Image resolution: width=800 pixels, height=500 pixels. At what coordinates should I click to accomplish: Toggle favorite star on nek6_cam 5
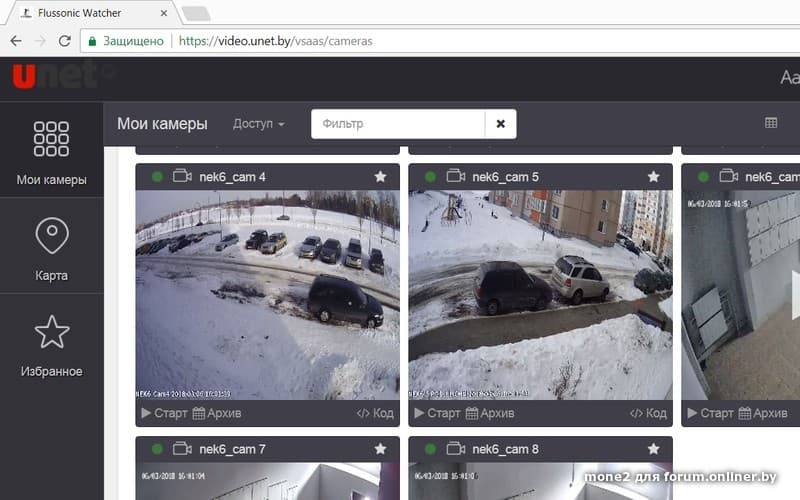pos(653,177)
